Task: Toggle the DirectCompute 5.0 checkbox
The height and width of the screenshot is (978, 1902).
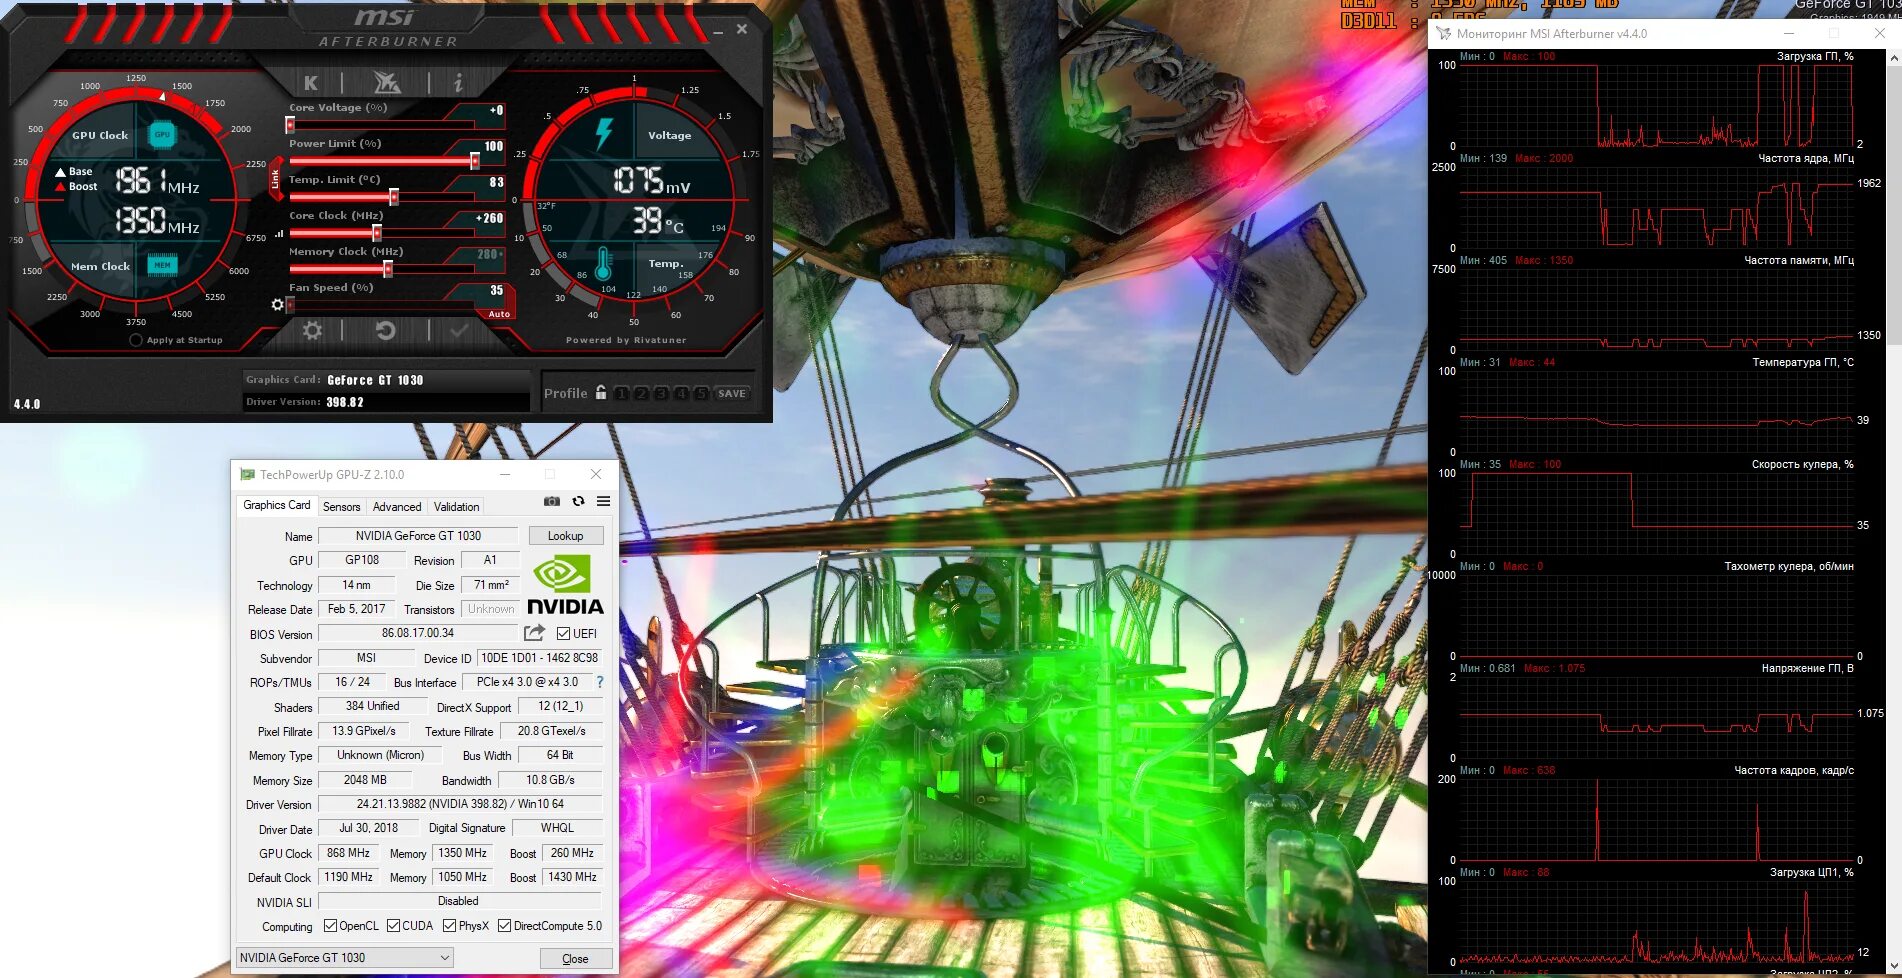Action: point(504,925)
